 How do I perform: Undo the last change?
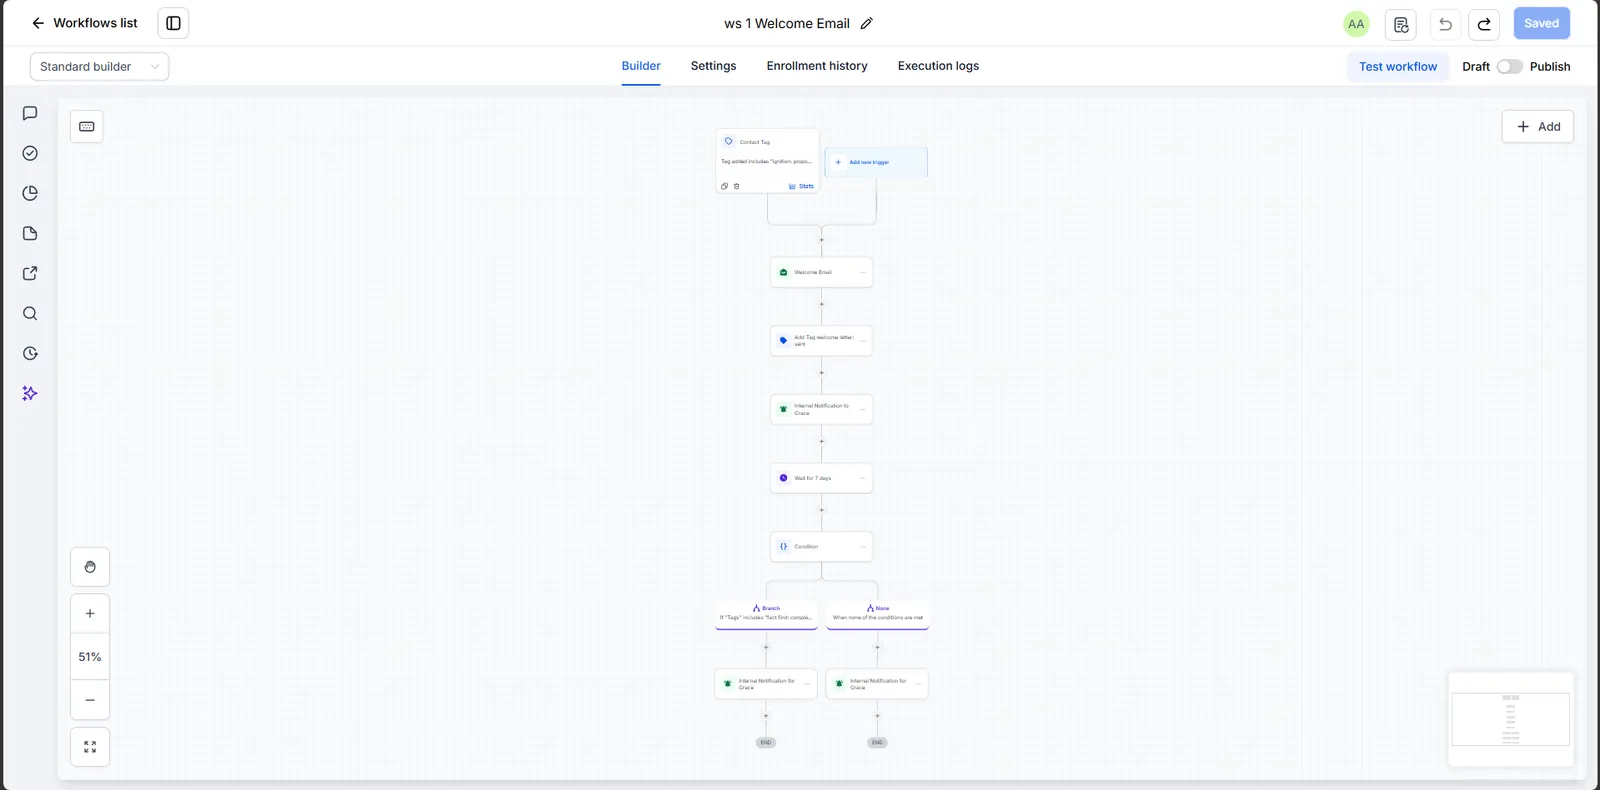[x=1445, y=24]
